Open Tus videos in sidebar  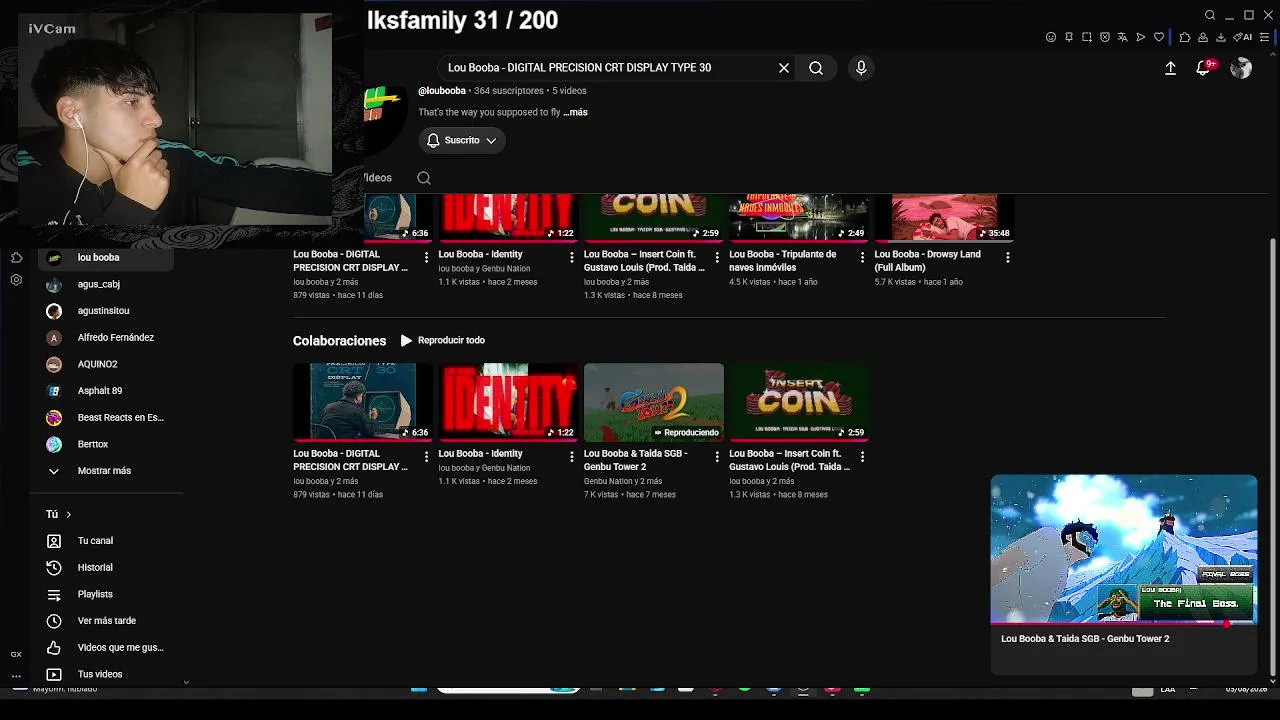[x=106, y=674]
